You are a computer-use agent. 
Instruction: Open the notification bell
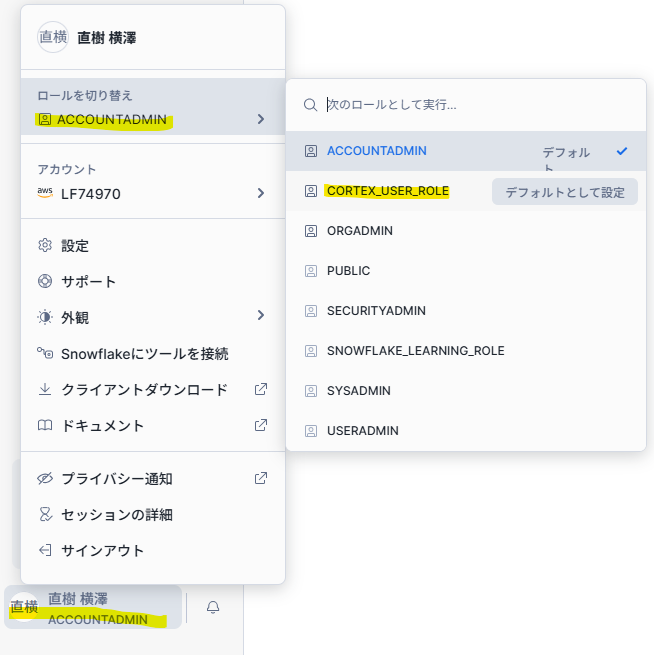point(213,607)
